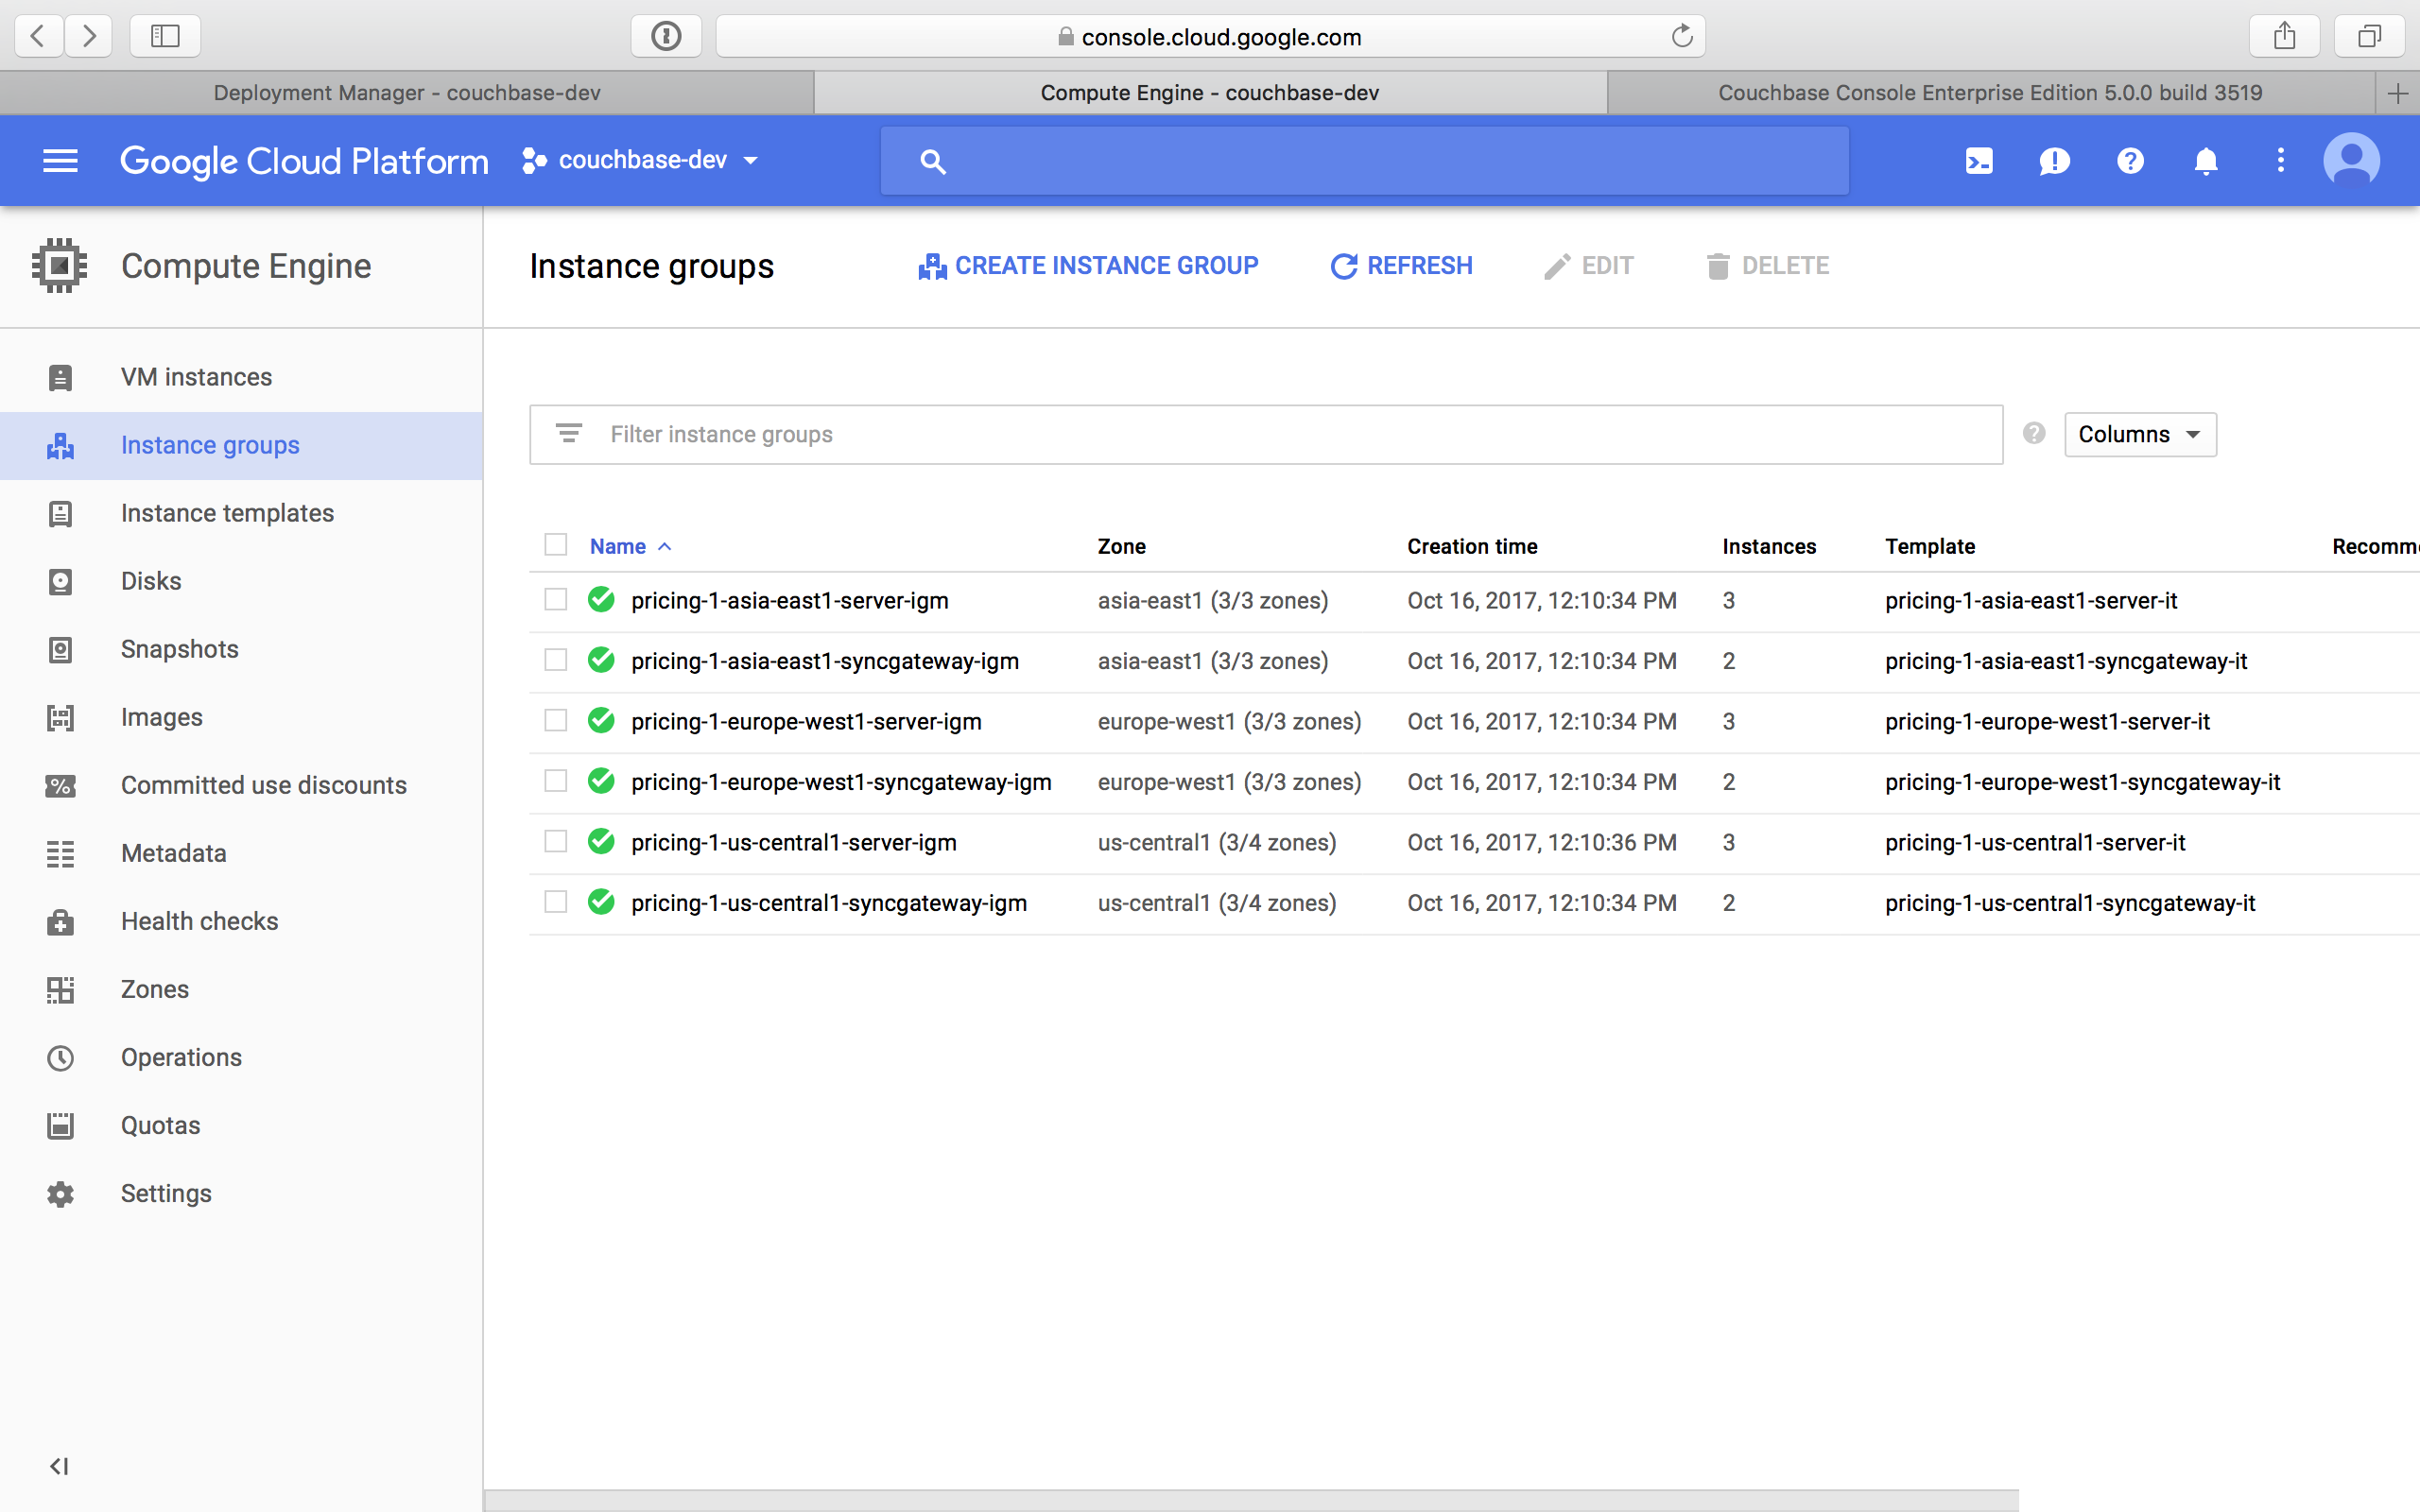This screenshot has height=1512, width=2420.
Task: Open the Compute Engine navigation menu
Action: point(60,160)
